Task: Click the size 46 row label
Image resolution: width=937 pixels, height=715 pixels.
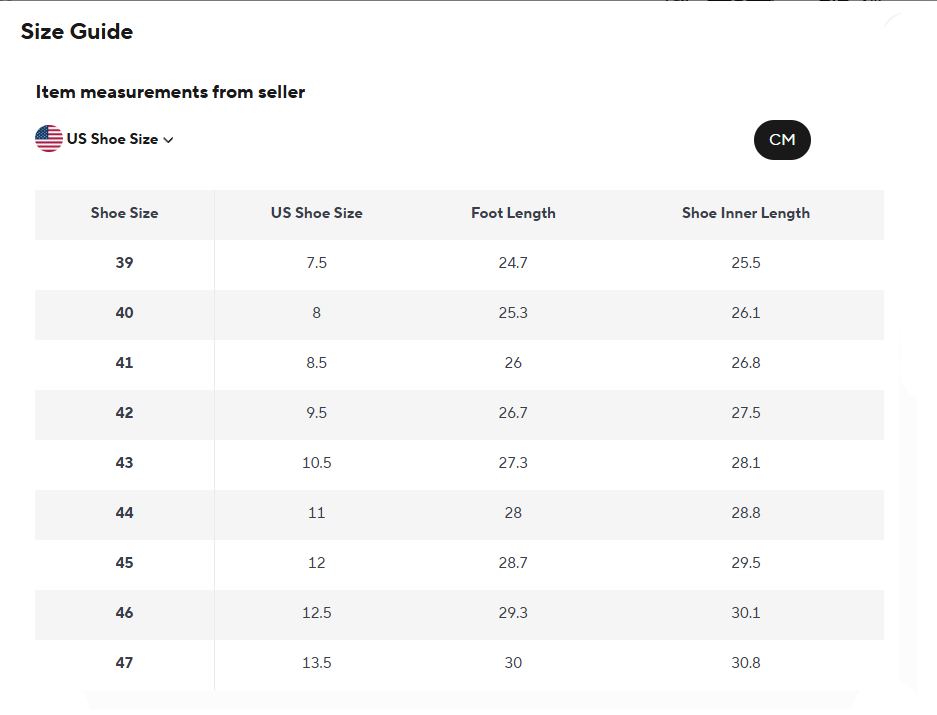Action: (x=124, y=613)
